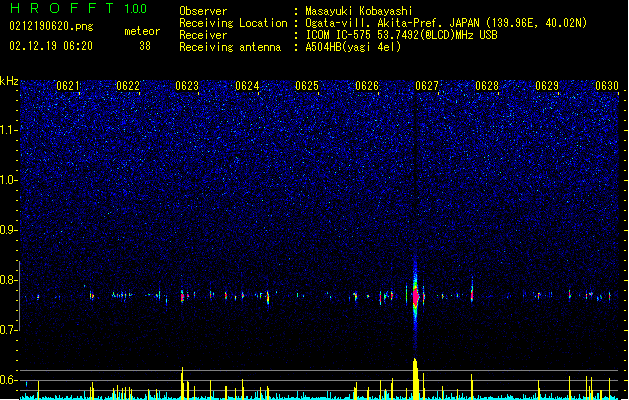Viewport: 629px width, 400px height.
Task: Click the meteor count value 38
Action: (145, 46)
